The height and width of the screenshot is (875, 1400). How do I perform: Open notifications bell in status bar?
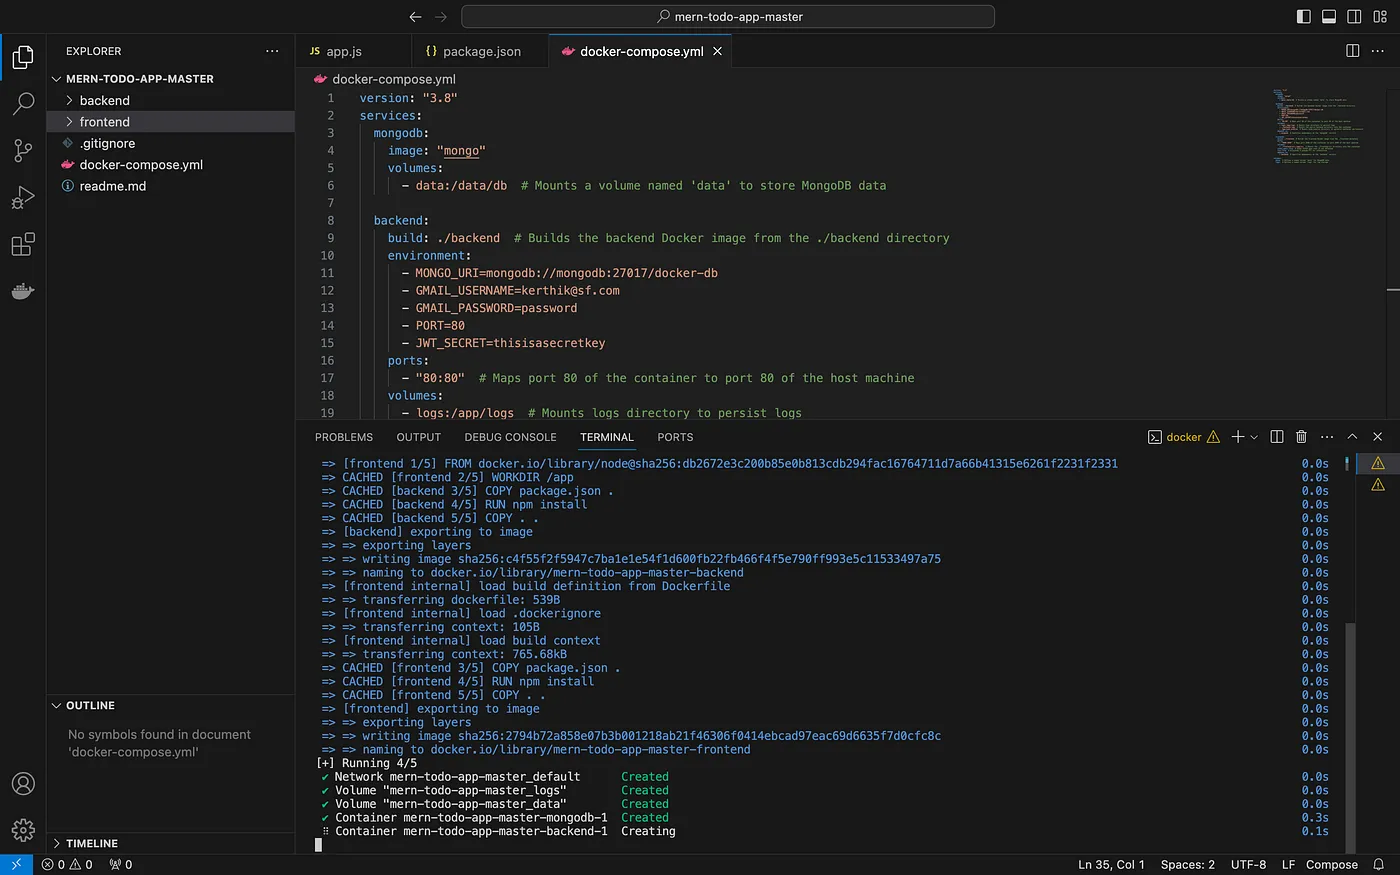[1379, 865]
